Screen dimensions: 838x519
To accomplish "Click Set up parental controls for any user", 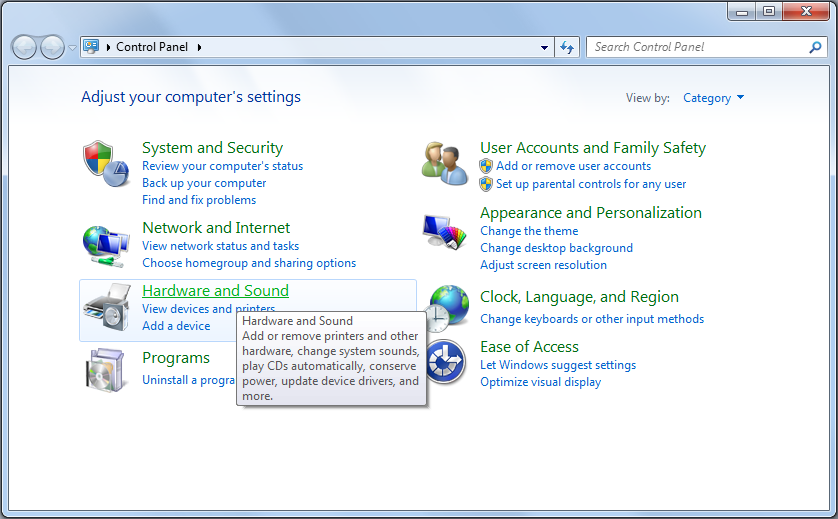I will pyautogui.click(x=591, y=184).
